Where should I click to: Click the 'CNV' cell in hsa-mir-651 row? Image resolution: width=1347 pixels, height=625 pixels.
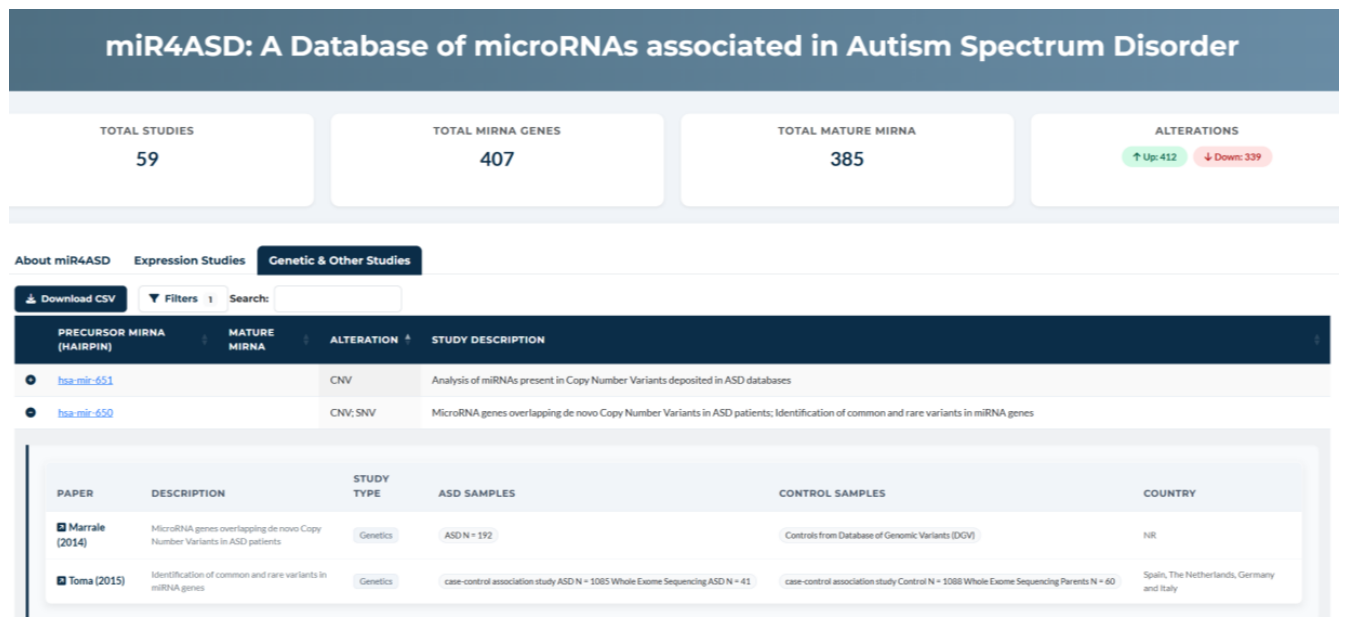point(370,380)
